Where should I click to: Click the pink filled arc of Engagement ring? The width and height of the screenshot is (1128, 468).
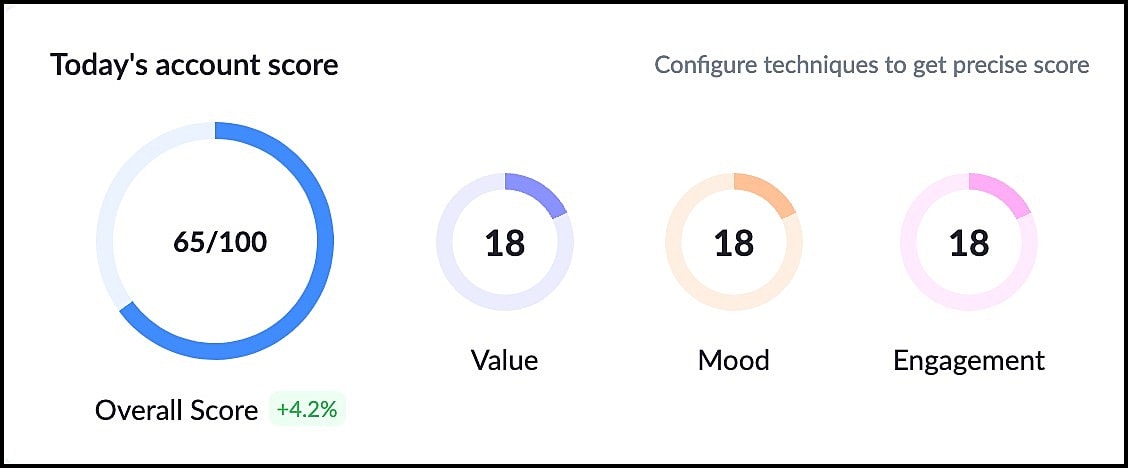click(x=1001, y=190)
